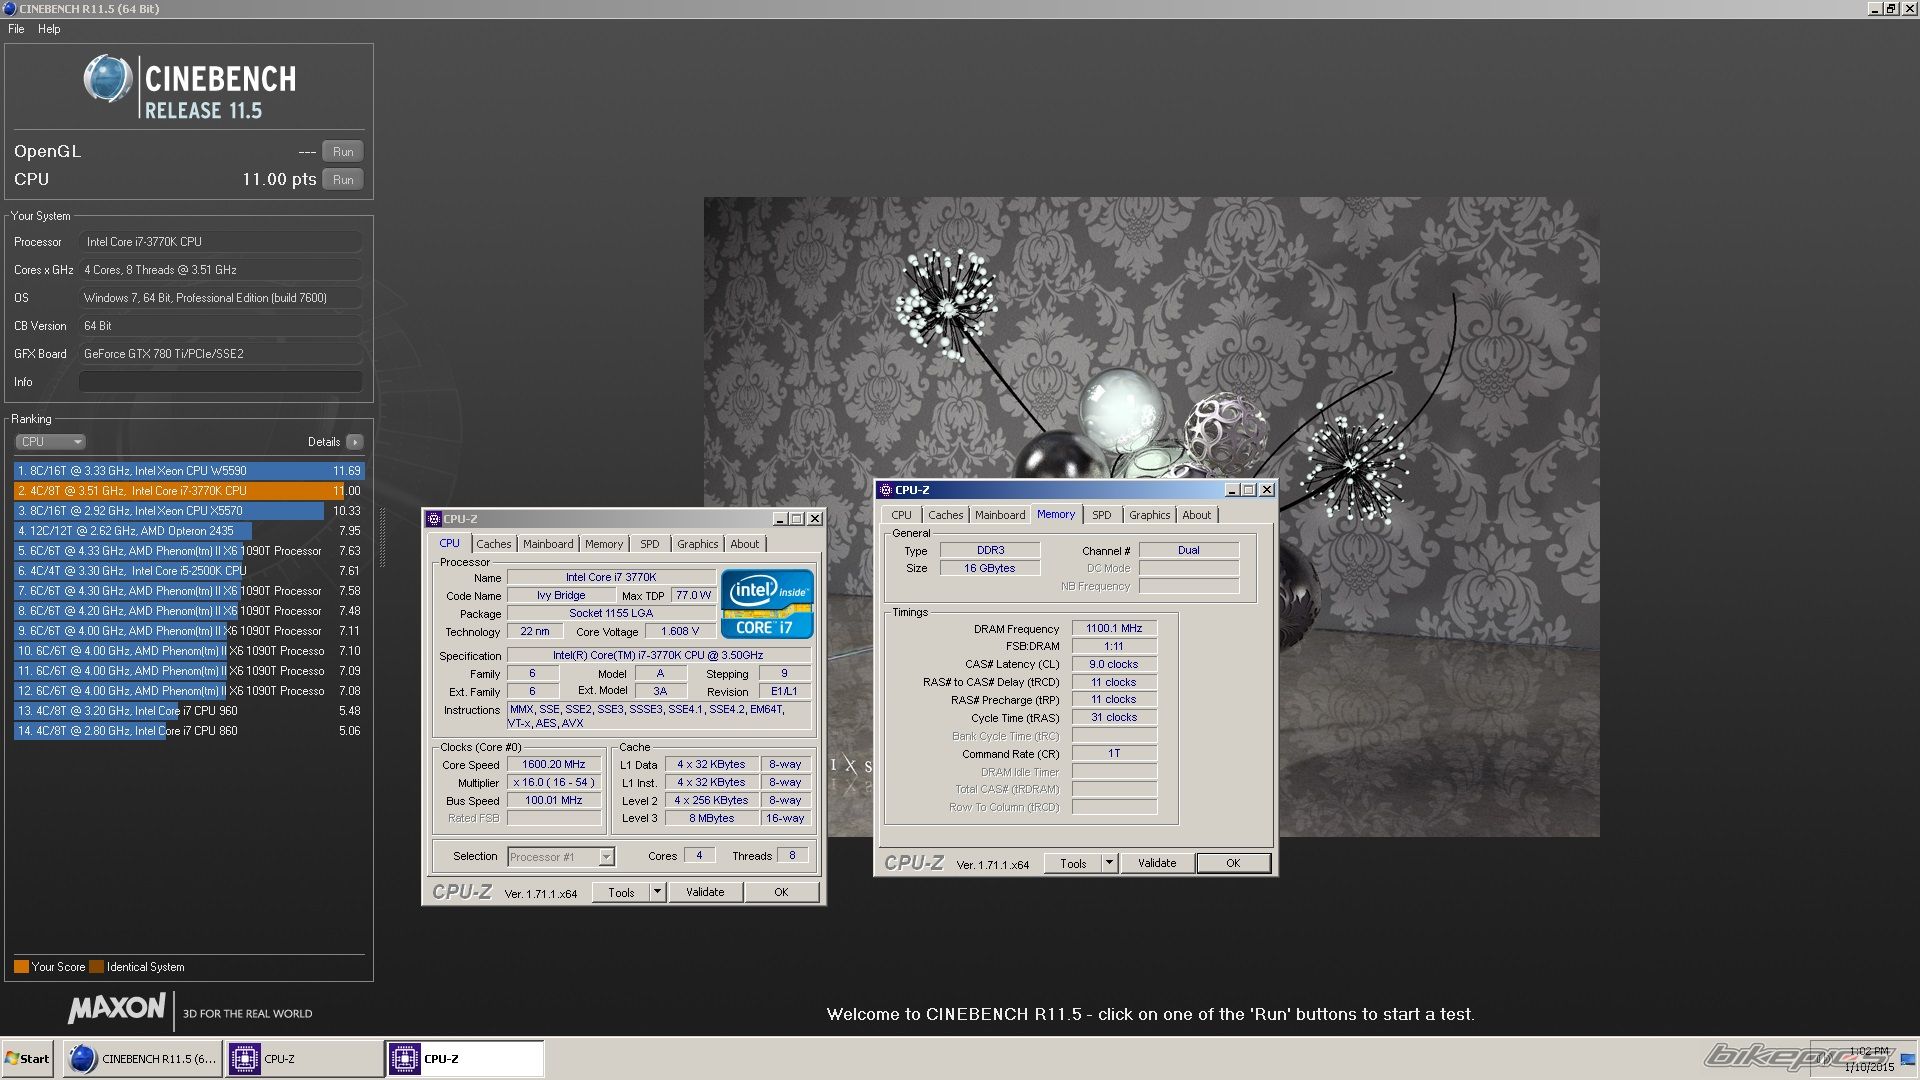Select CPU tab in the CPU-Z Memory window
Image resolution: width=1920 pixels, height=1080 pixels.
902,515
